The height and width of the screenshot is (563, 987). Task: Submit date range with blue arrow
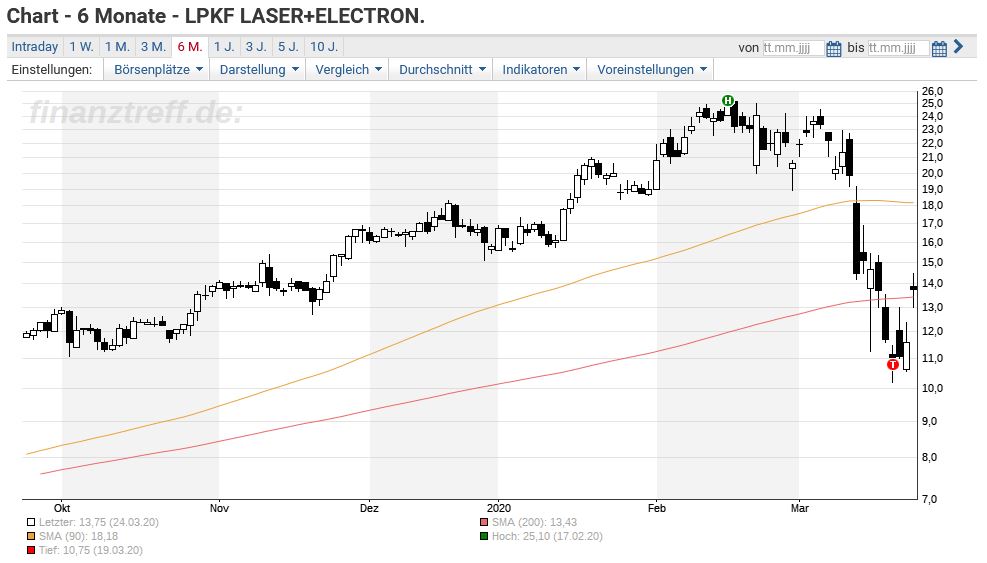pos(958,47)
